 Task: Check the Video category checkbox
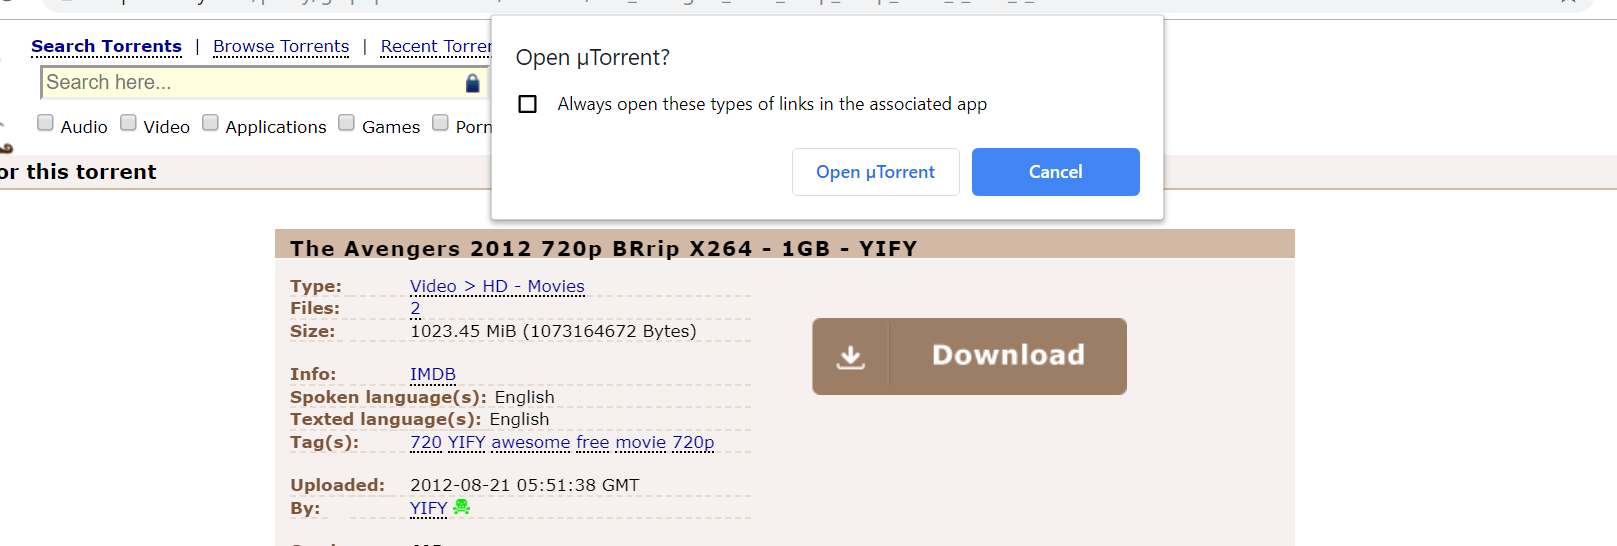point(128,123)
